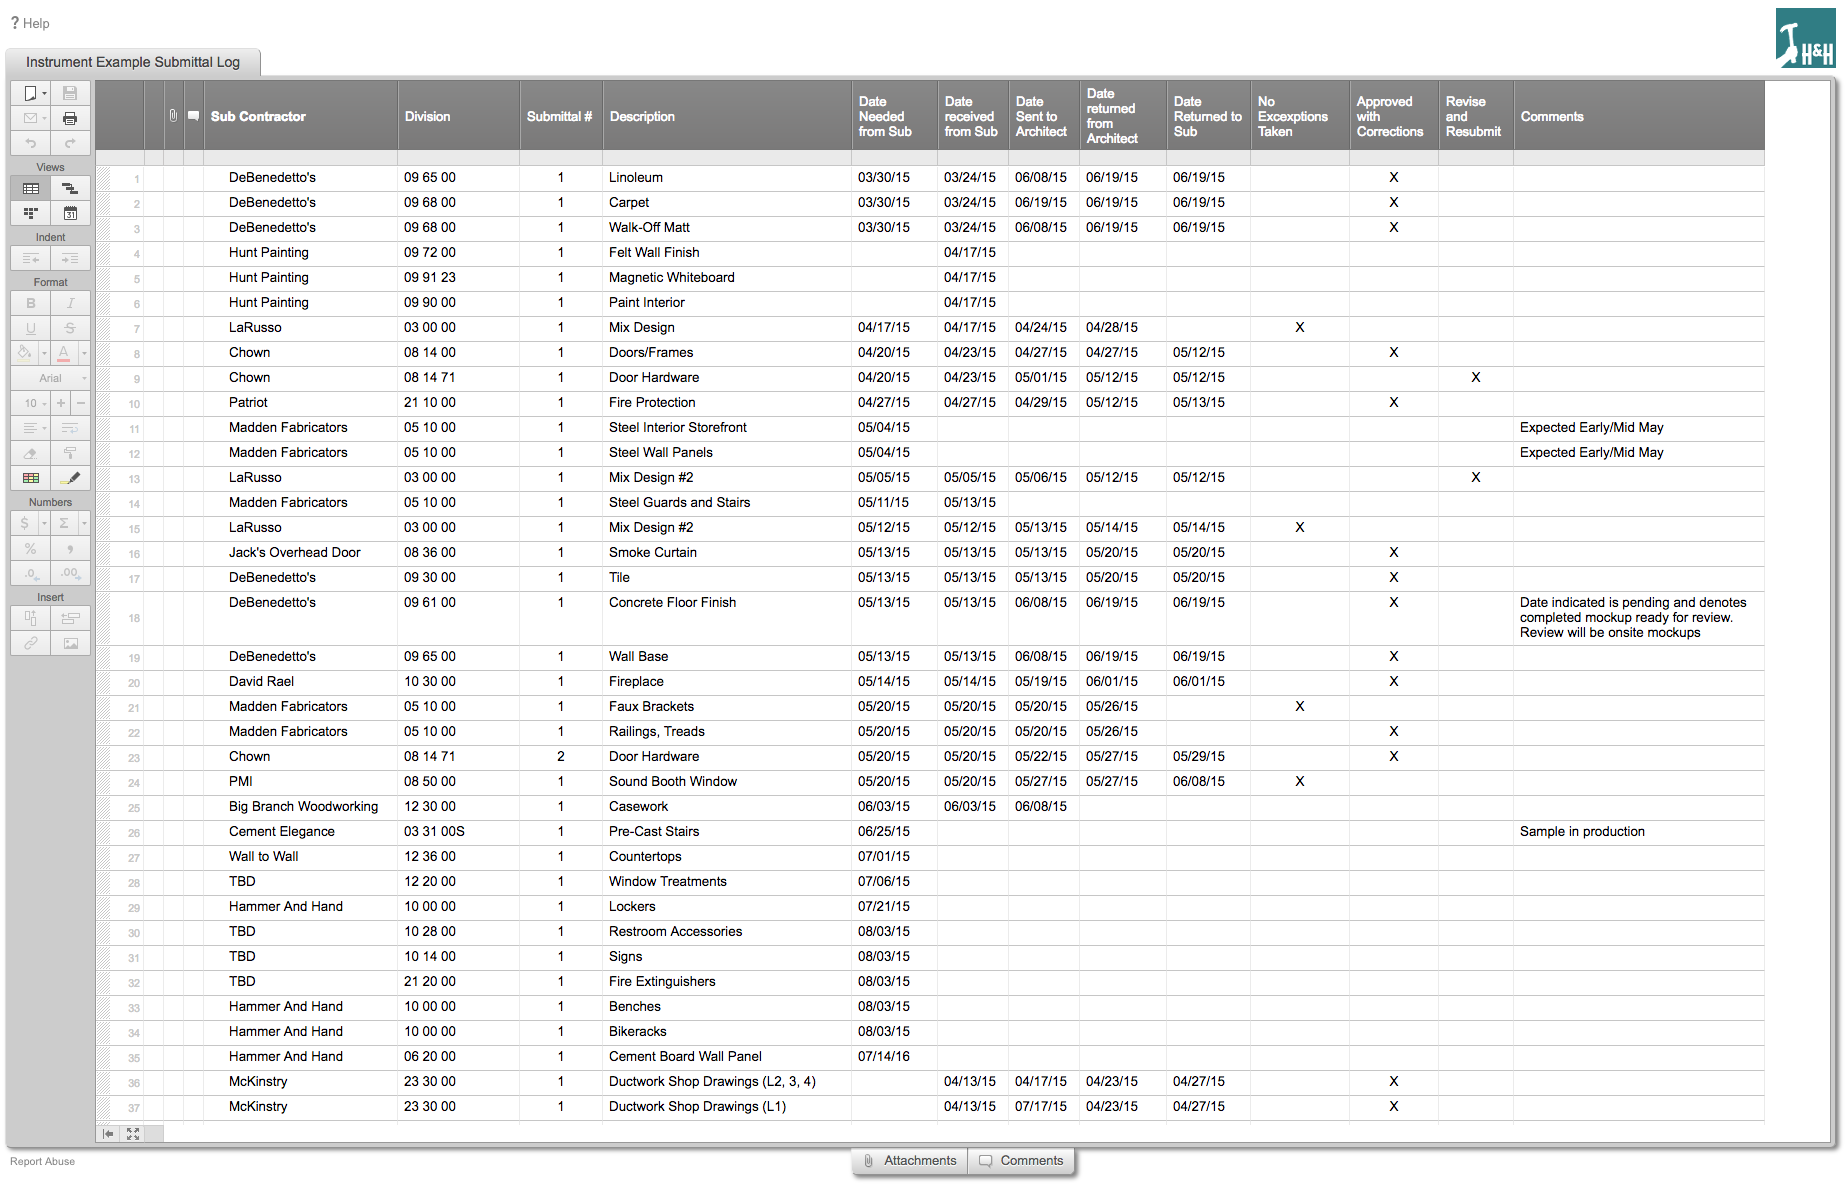Select row number 18 header
This screenshot has height=1186, width=1845.
(x=127, y=618)
